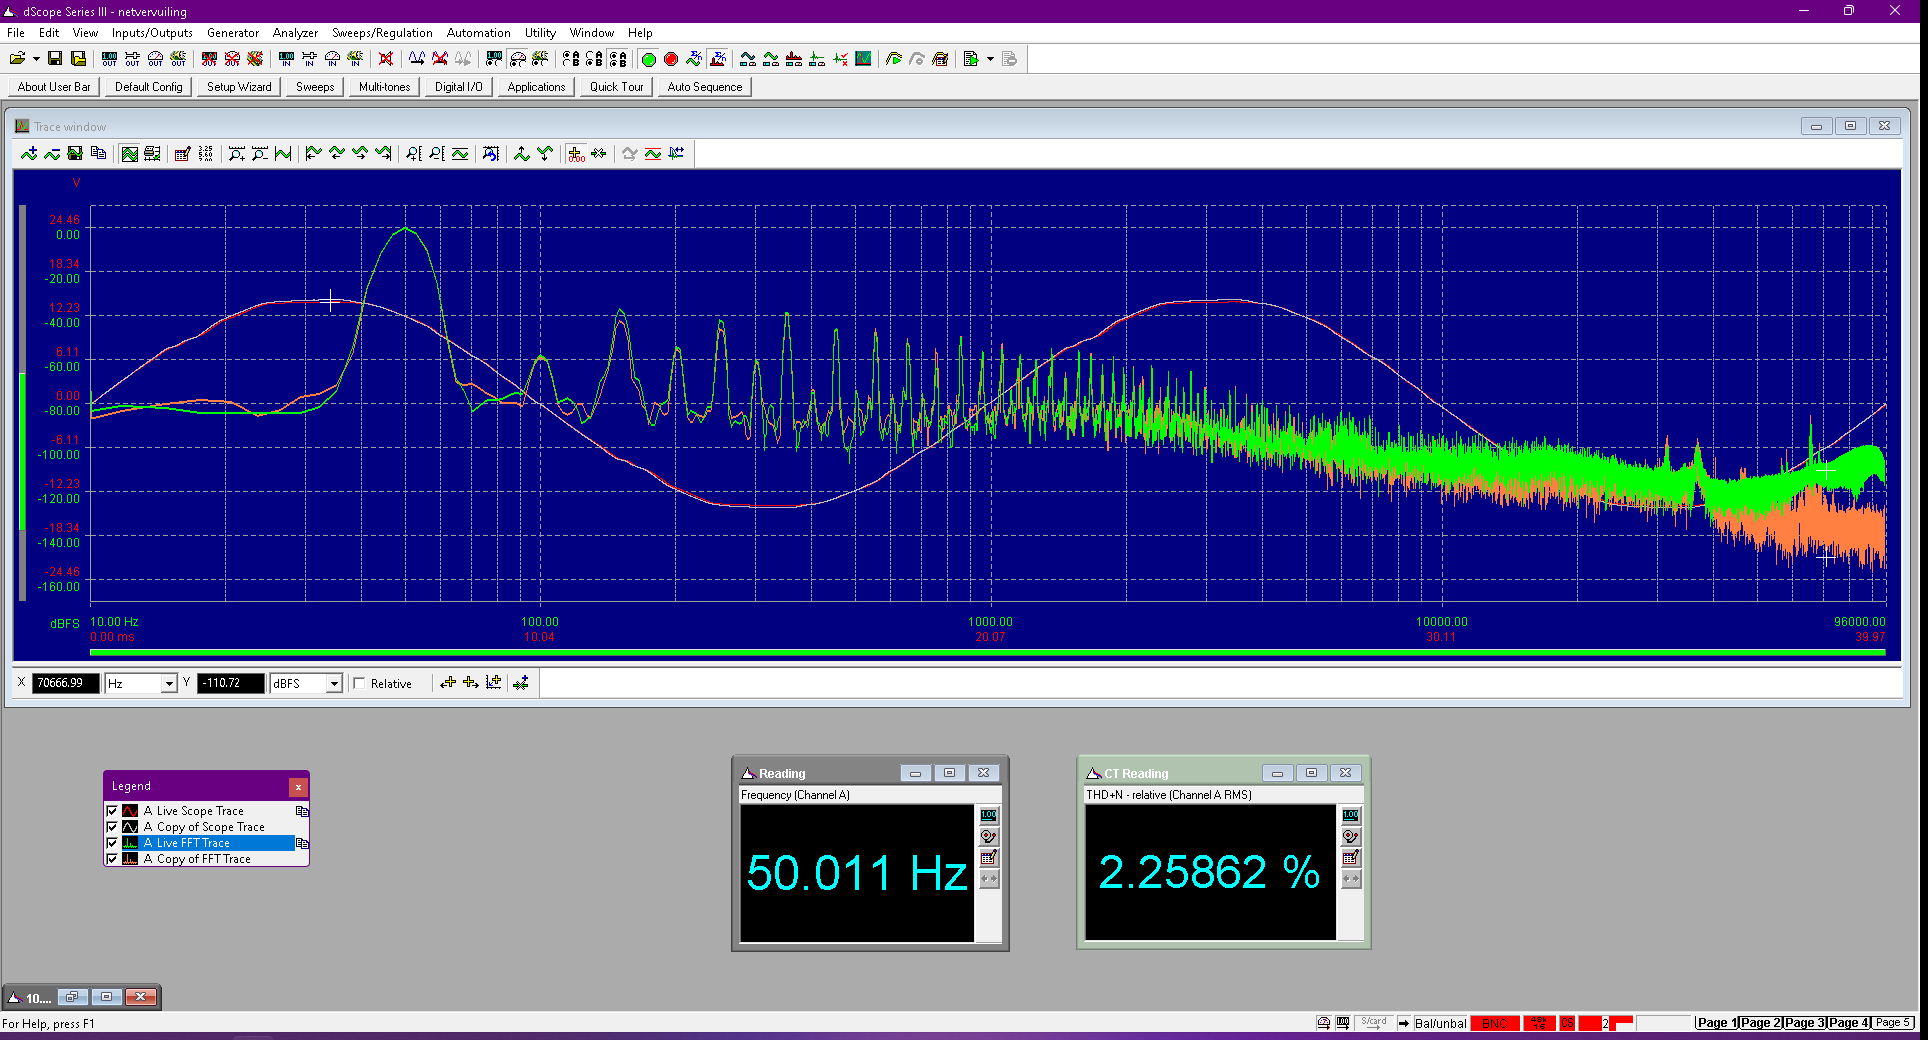Click the copy trace icon in Trace toolbar
Screen dimensions: 1928x1040
(98, 153)
